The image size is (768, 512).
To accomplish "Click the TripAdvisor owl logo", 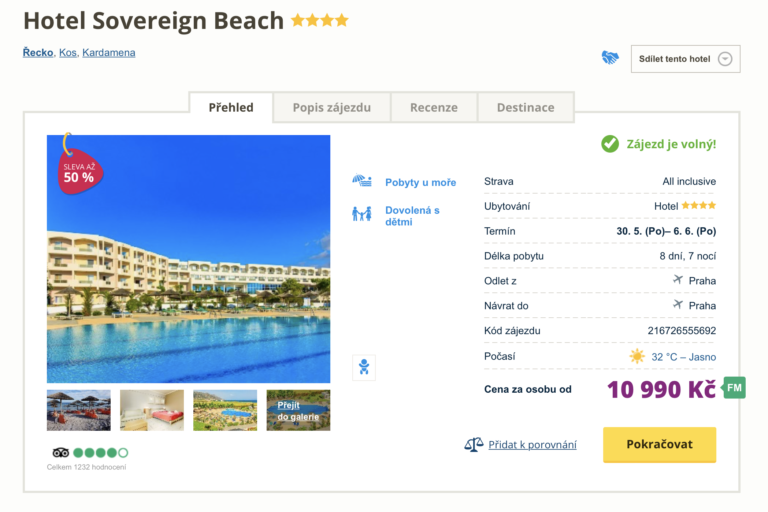I will click(x=60, y=452).
